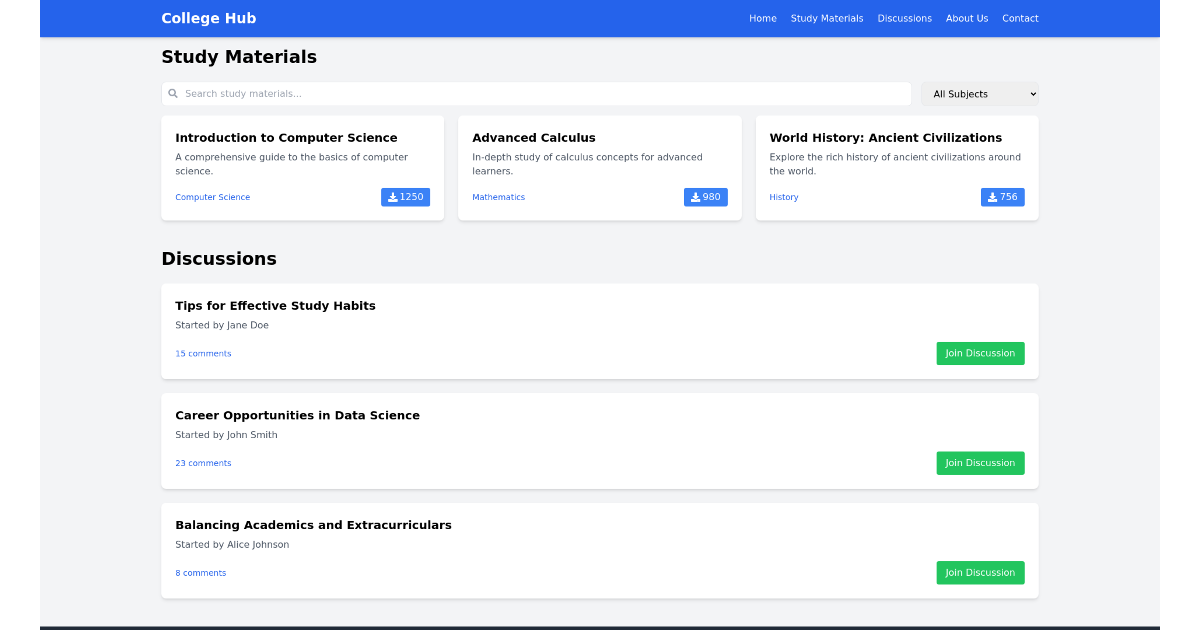This screenshot has width=1200, height=630.
Task: View the 15 comments on study habits thread
Action: [203, 353]
